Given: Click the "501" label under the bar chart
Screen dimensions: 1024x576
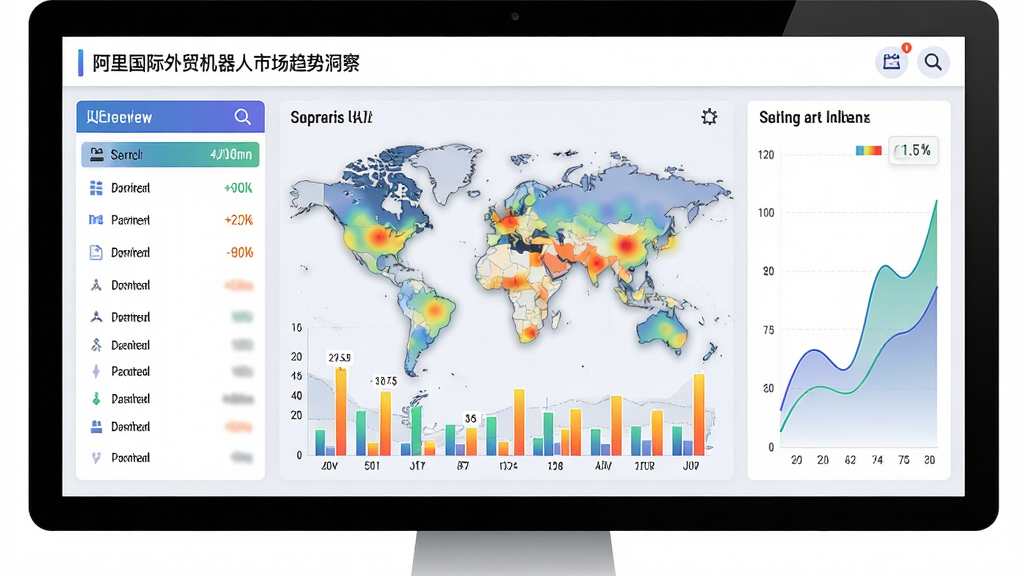Looking at the screenshot, I should 372,466.
